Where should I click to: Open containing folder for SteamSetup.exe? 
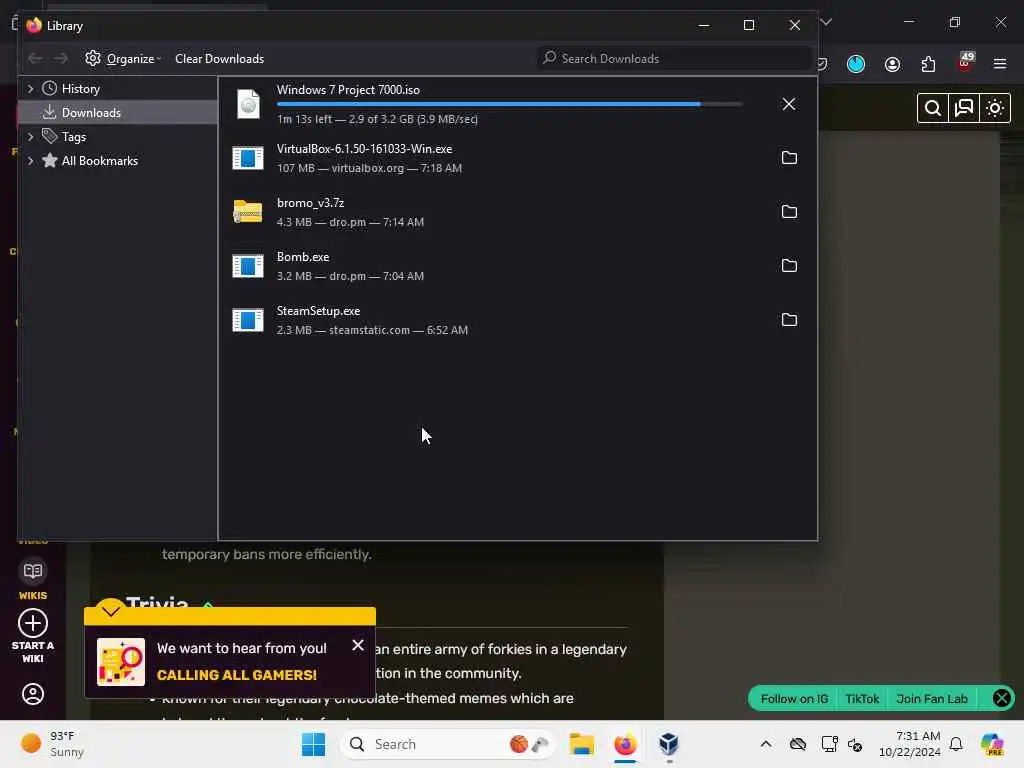click(x=789, y=320)
